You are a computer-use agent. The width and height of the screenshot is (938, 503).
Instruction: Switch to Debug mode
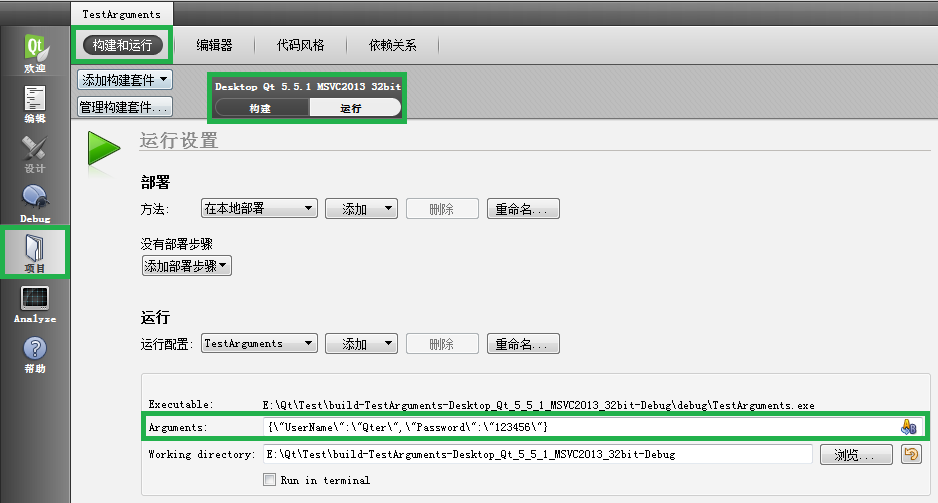[35, 204]
